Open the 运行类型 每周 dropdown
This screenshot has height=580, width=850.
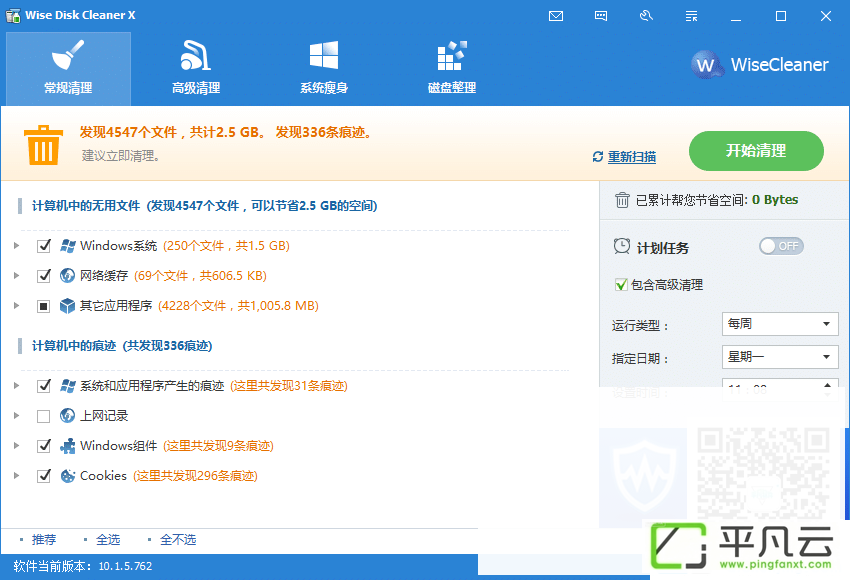(780, 324)
